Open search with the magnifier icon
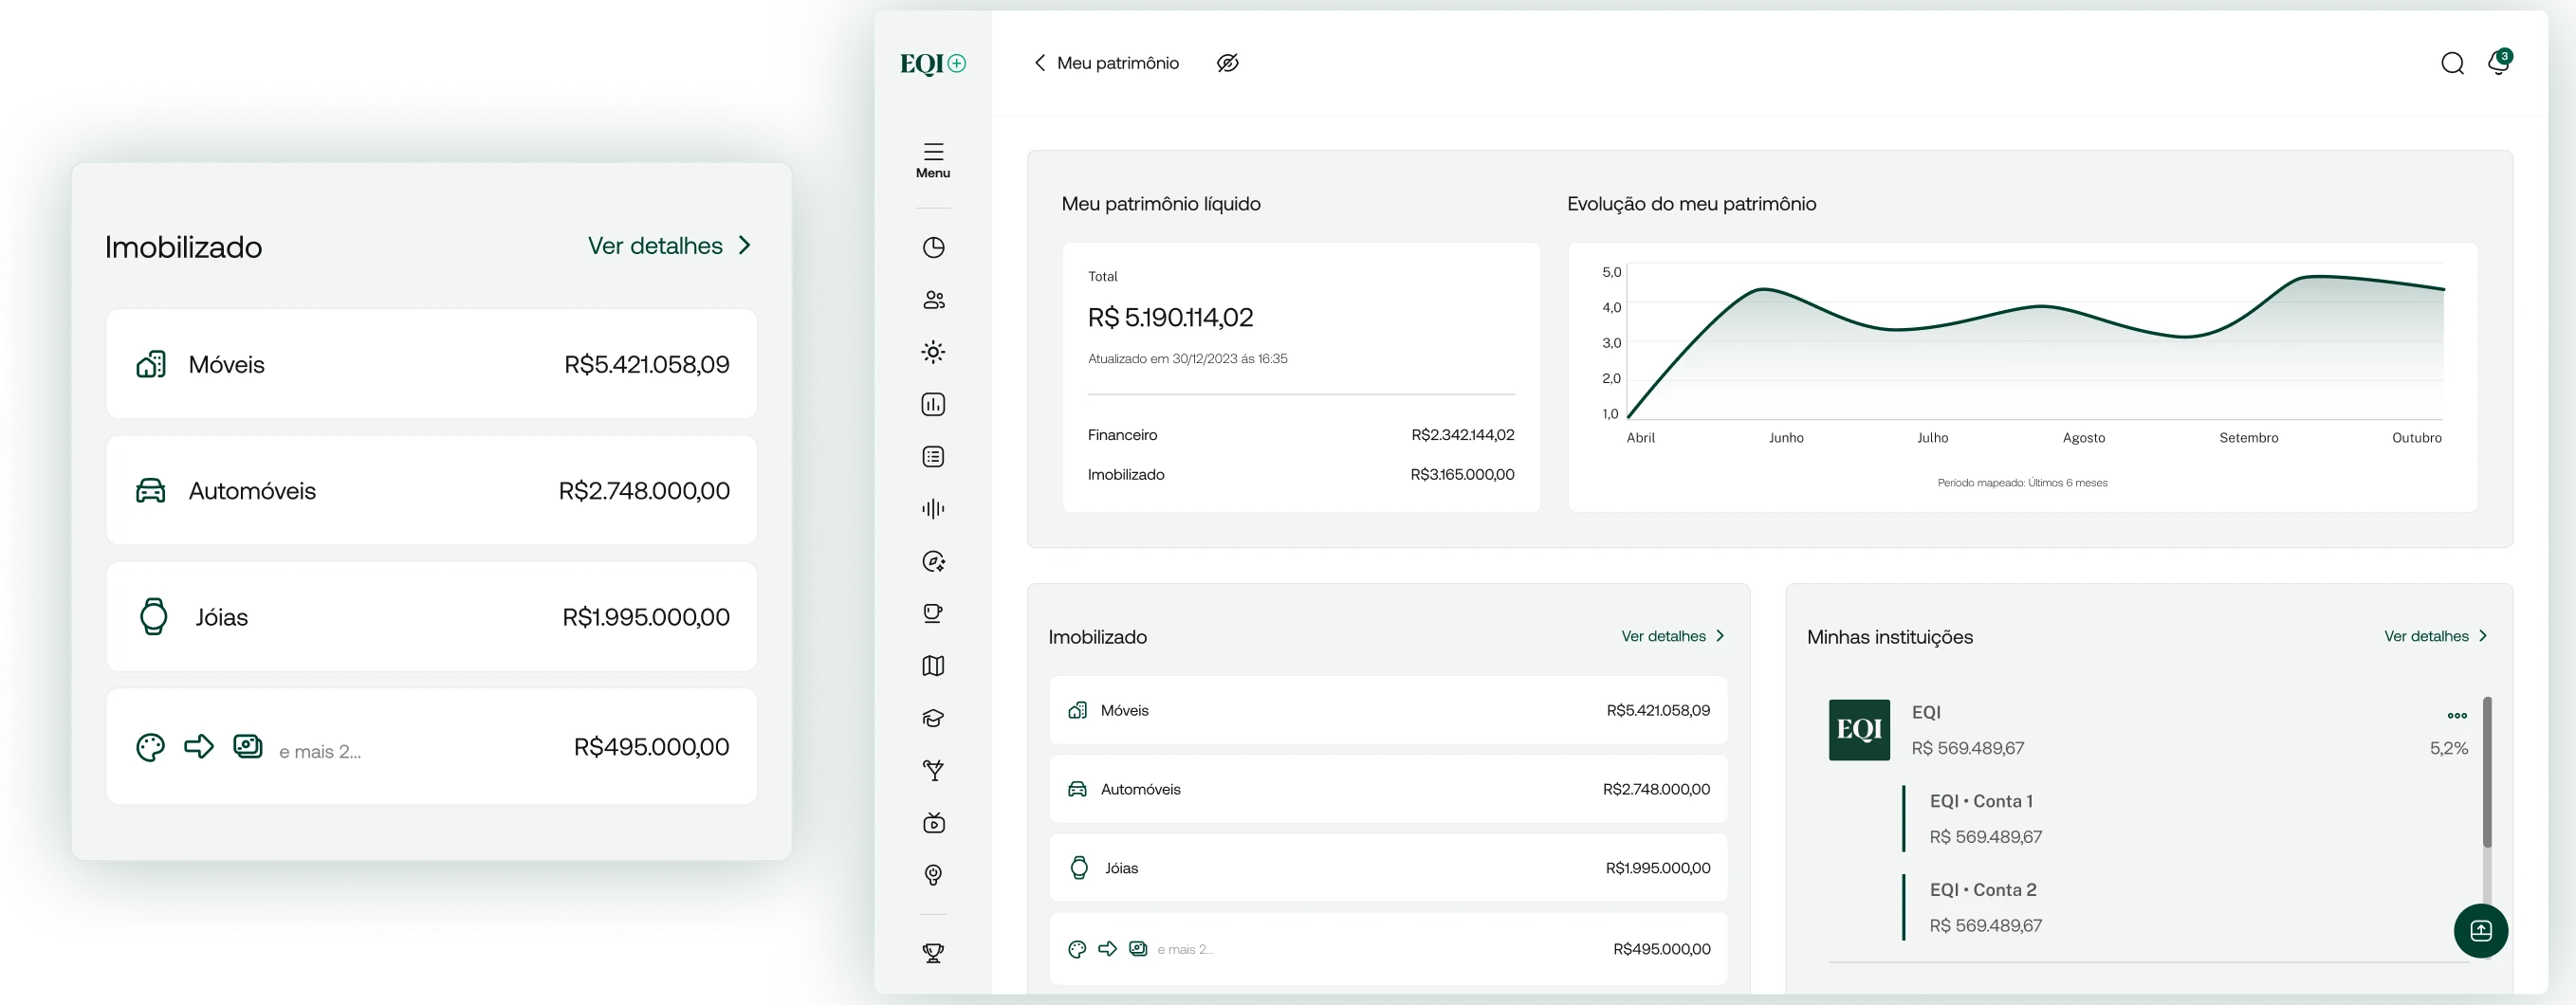Viewport: 2576px width, 1005px height. click(x=2452, y=64)
